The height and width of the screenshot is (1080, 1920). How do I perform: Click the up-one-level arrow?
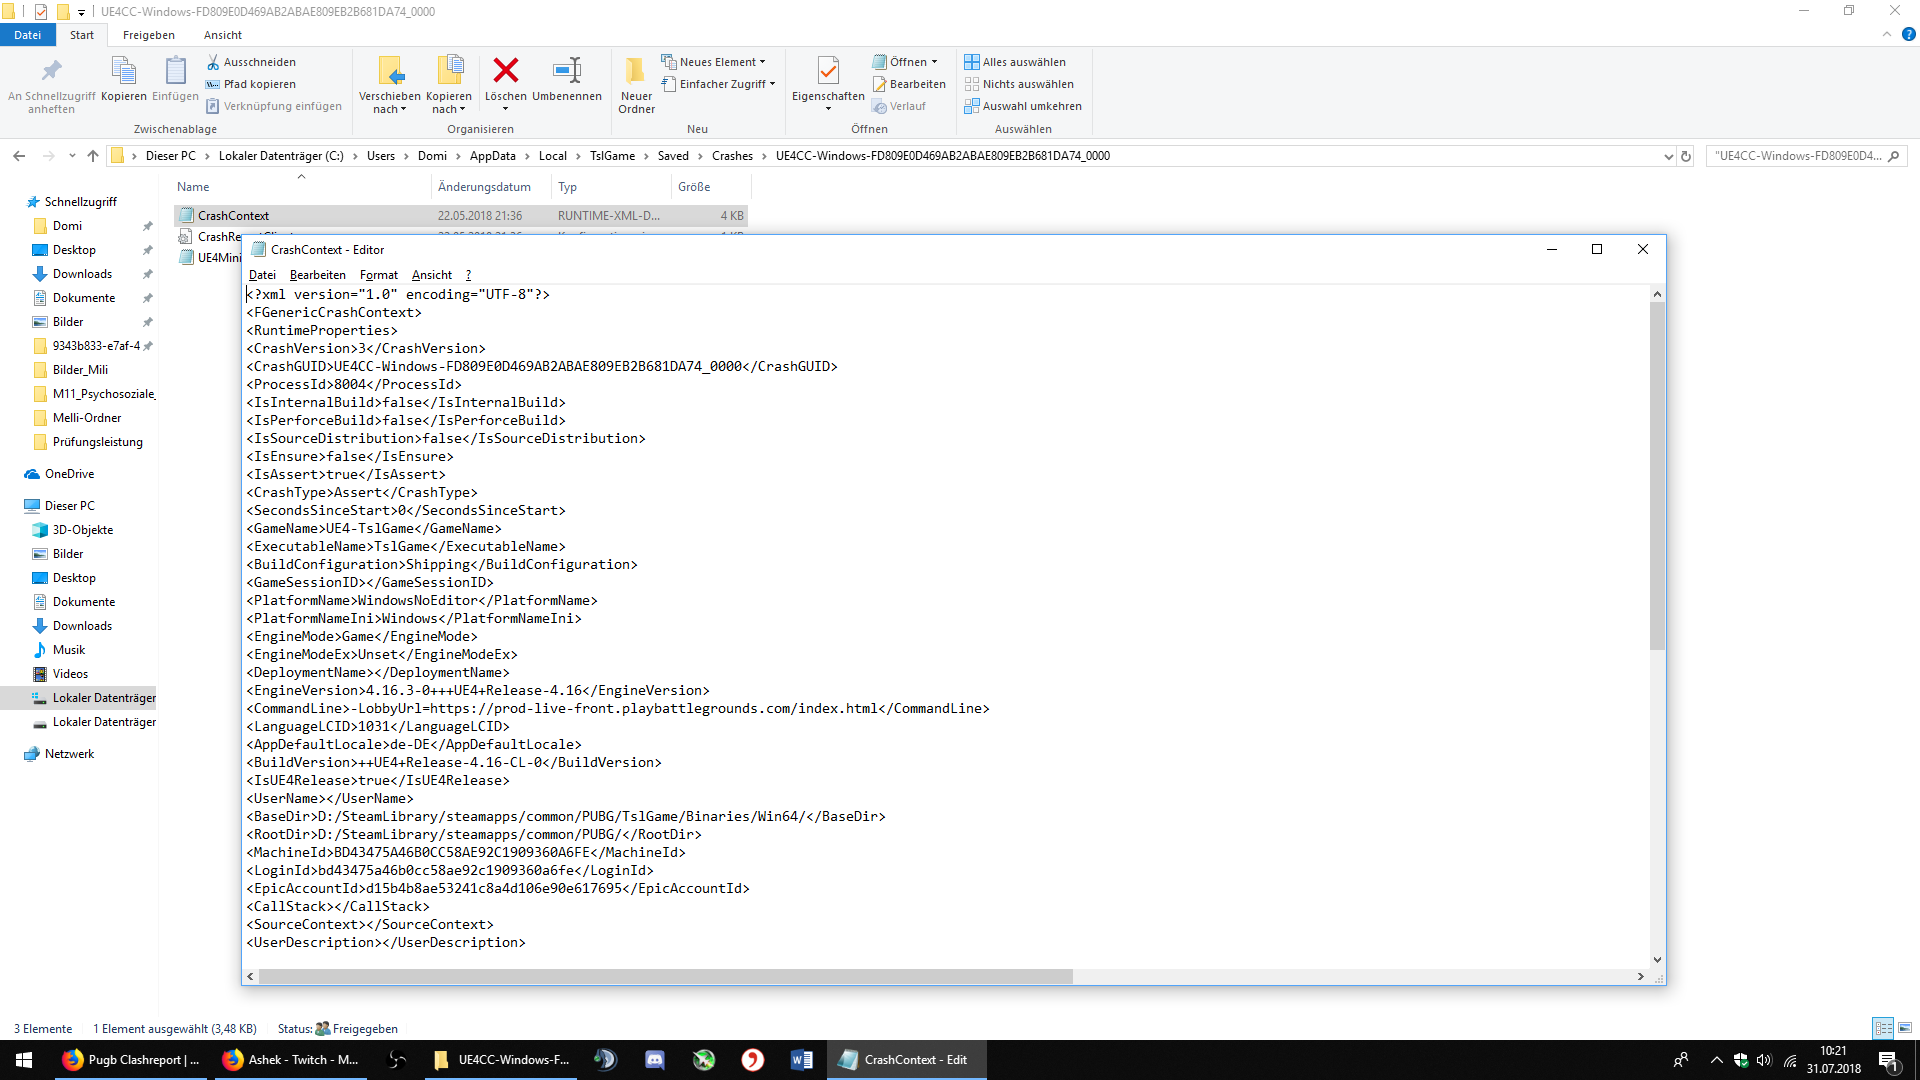coord(93,156)
